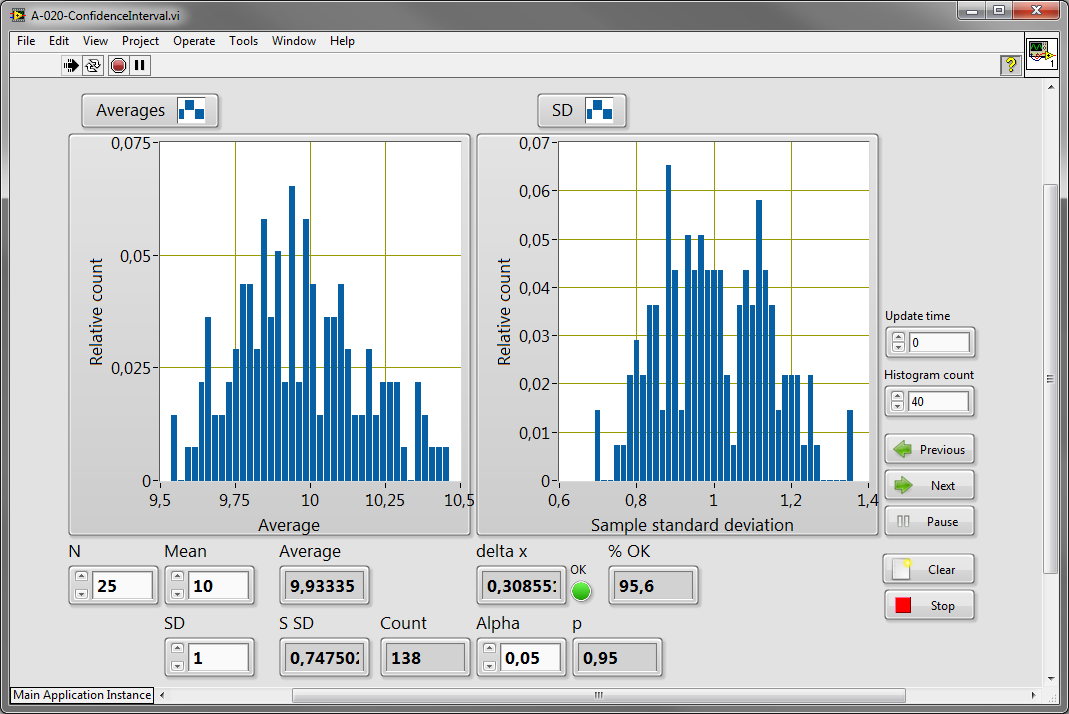Click the Previous button
This screenshot has height=714, width=1069.
929,449
